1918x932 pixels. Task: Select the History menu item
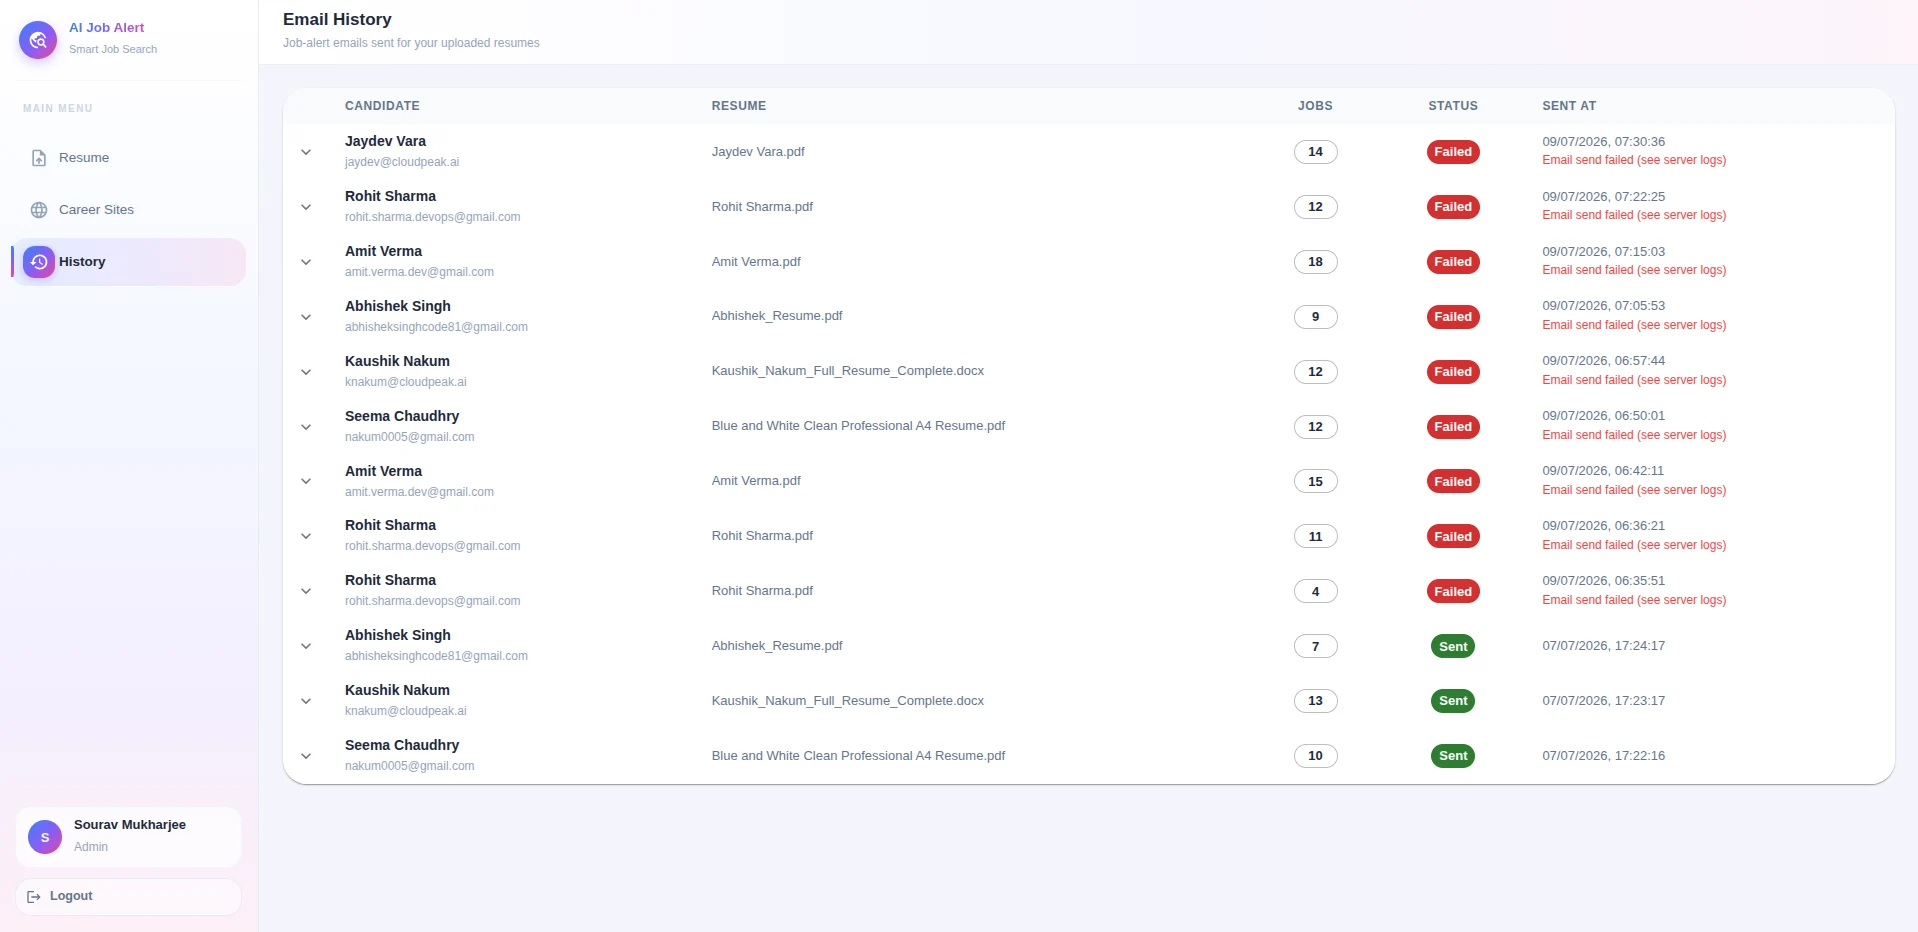click(128, 262)
